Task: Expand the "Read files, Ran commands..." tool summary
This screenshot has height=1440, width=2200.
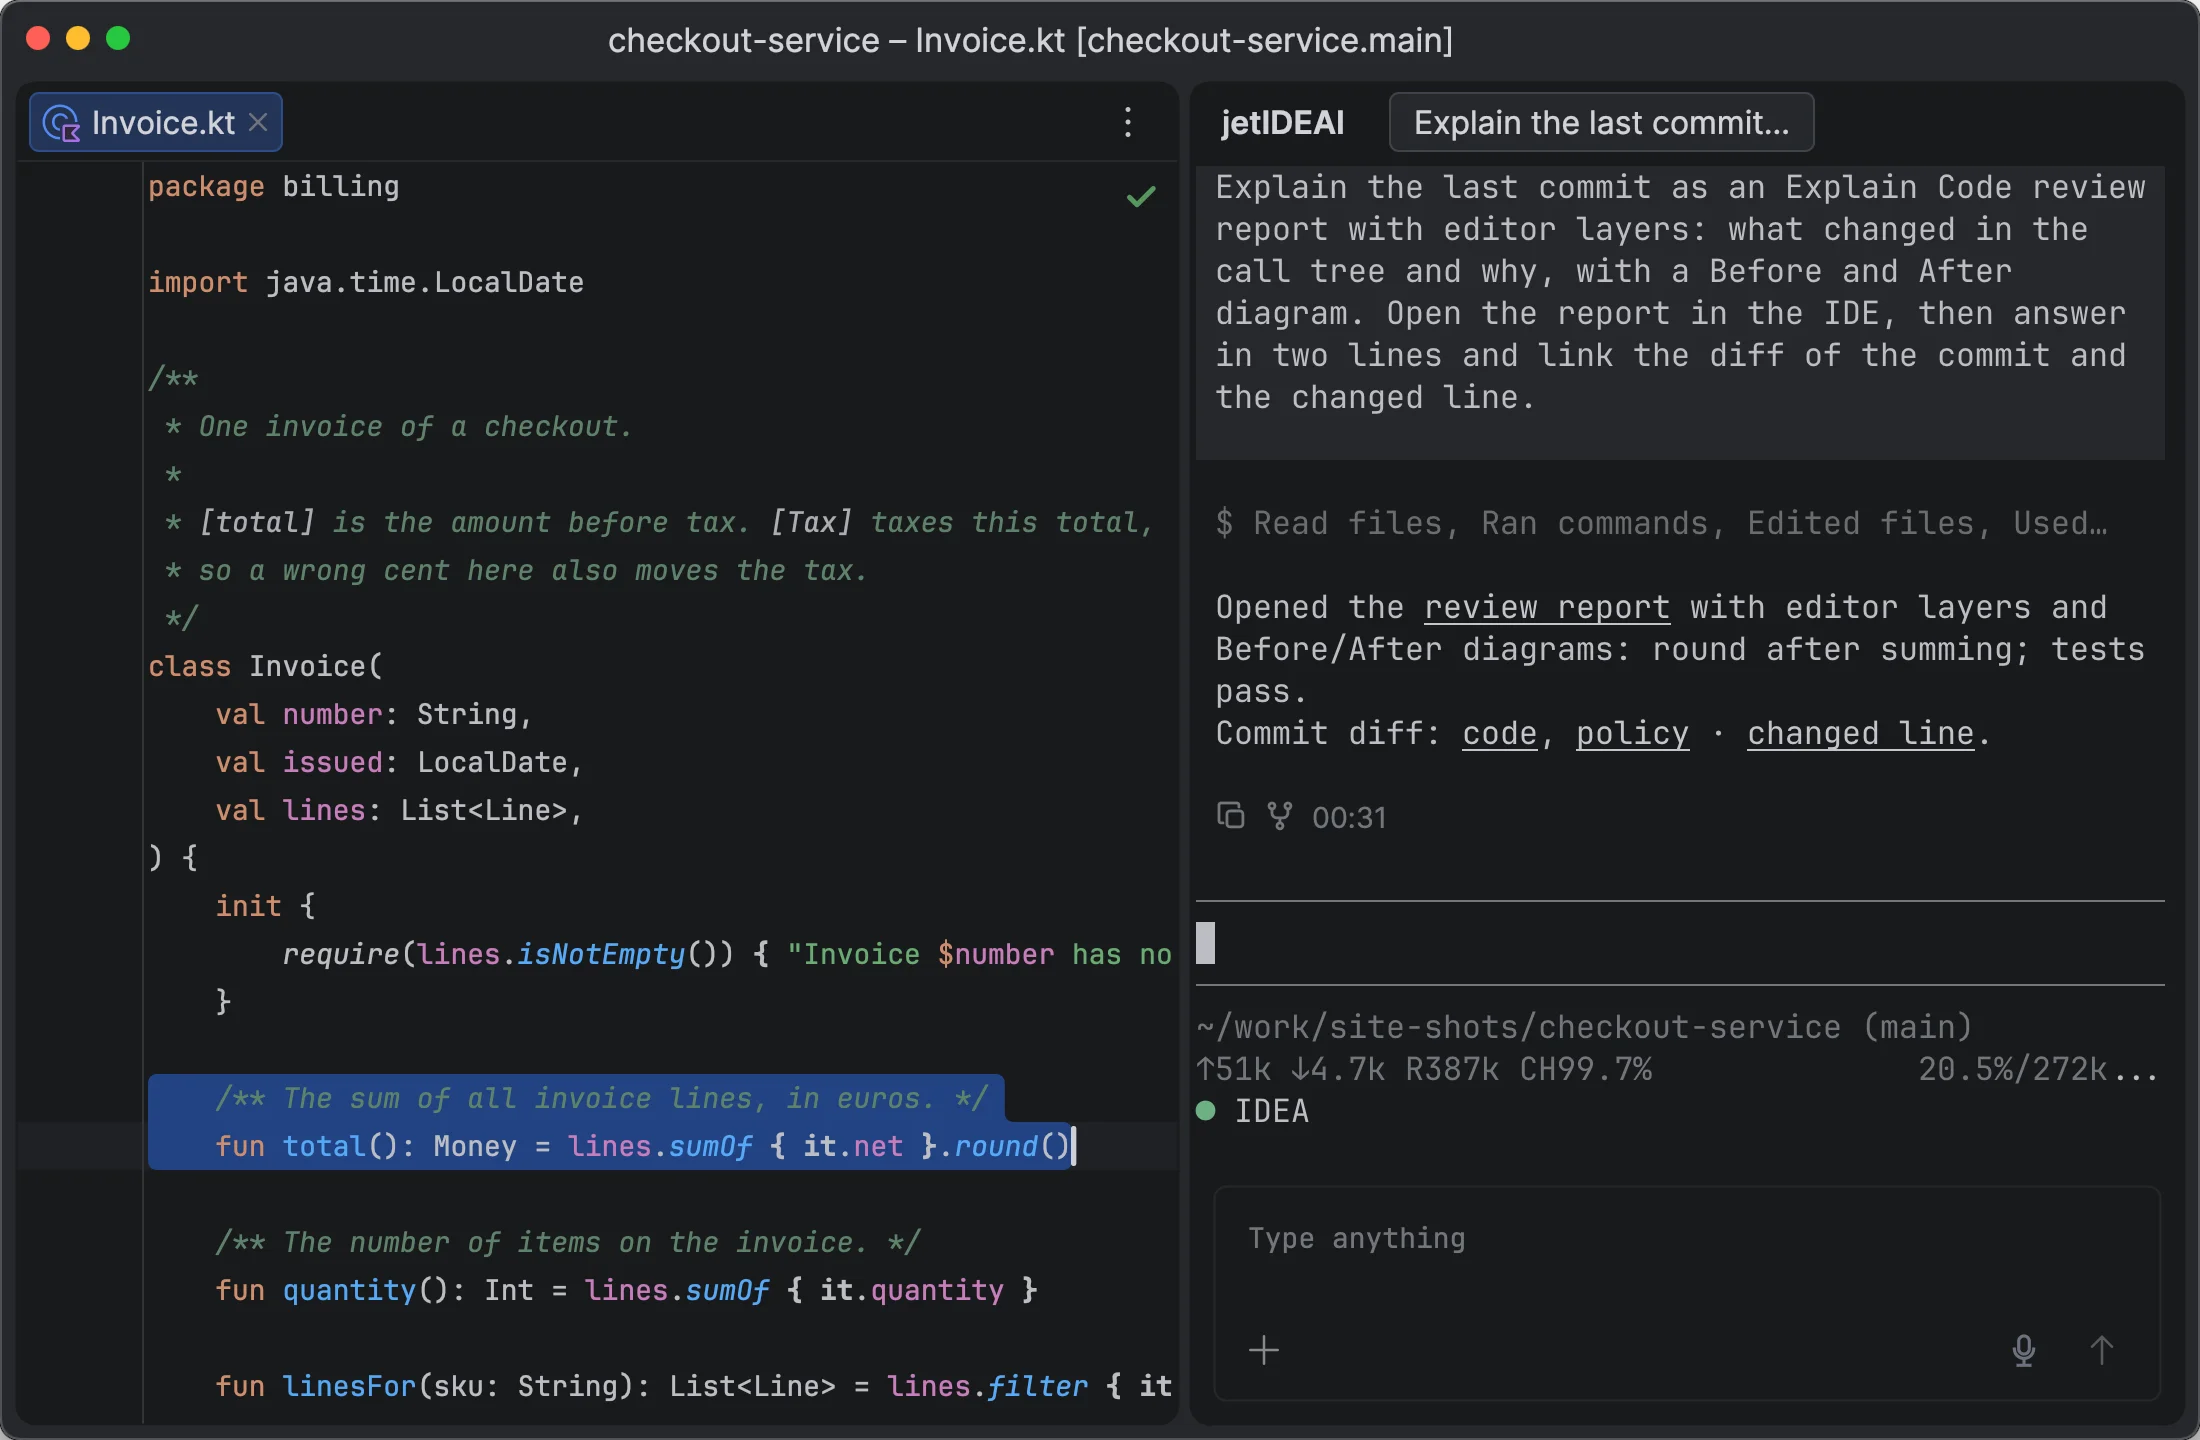Action: tap(1661, 523)
